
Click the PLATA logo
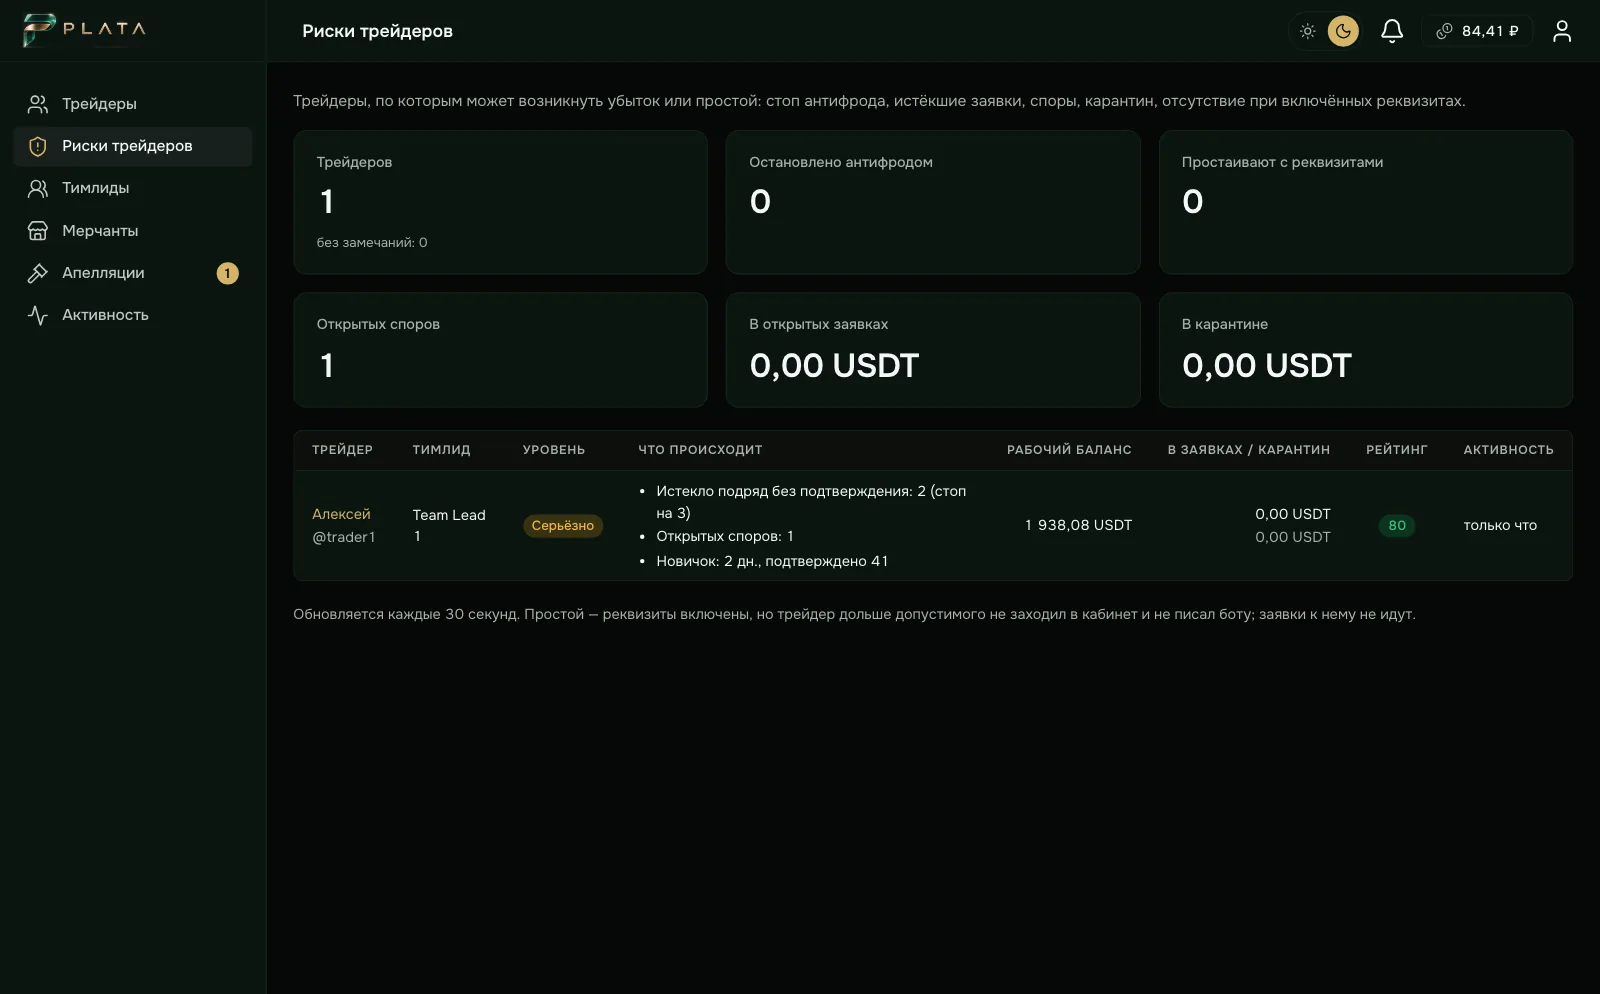(x=85, y=30)
